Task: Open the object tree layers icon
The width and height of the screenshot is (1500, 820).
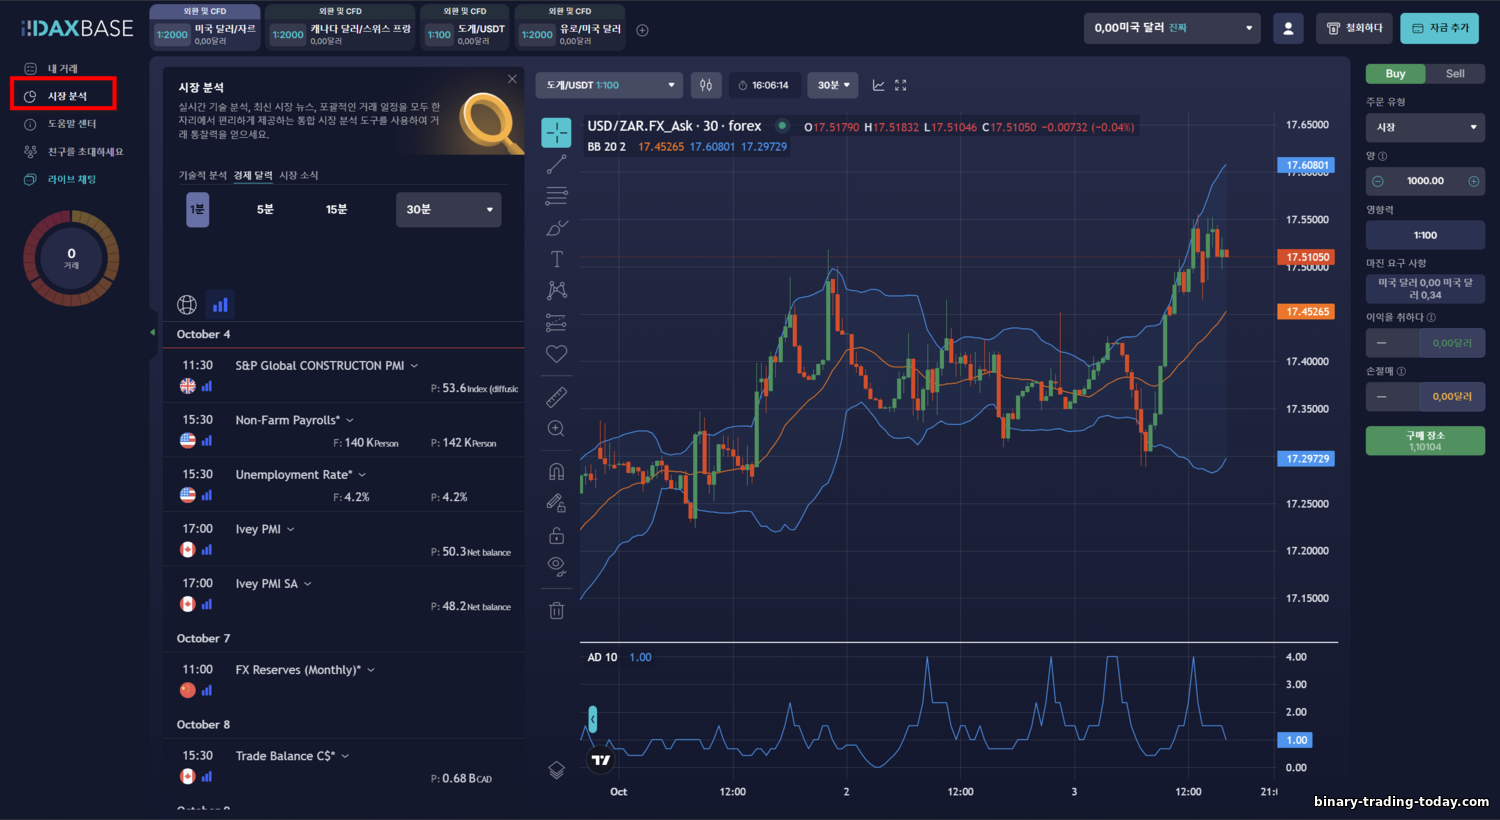Action: coord(556,769)
